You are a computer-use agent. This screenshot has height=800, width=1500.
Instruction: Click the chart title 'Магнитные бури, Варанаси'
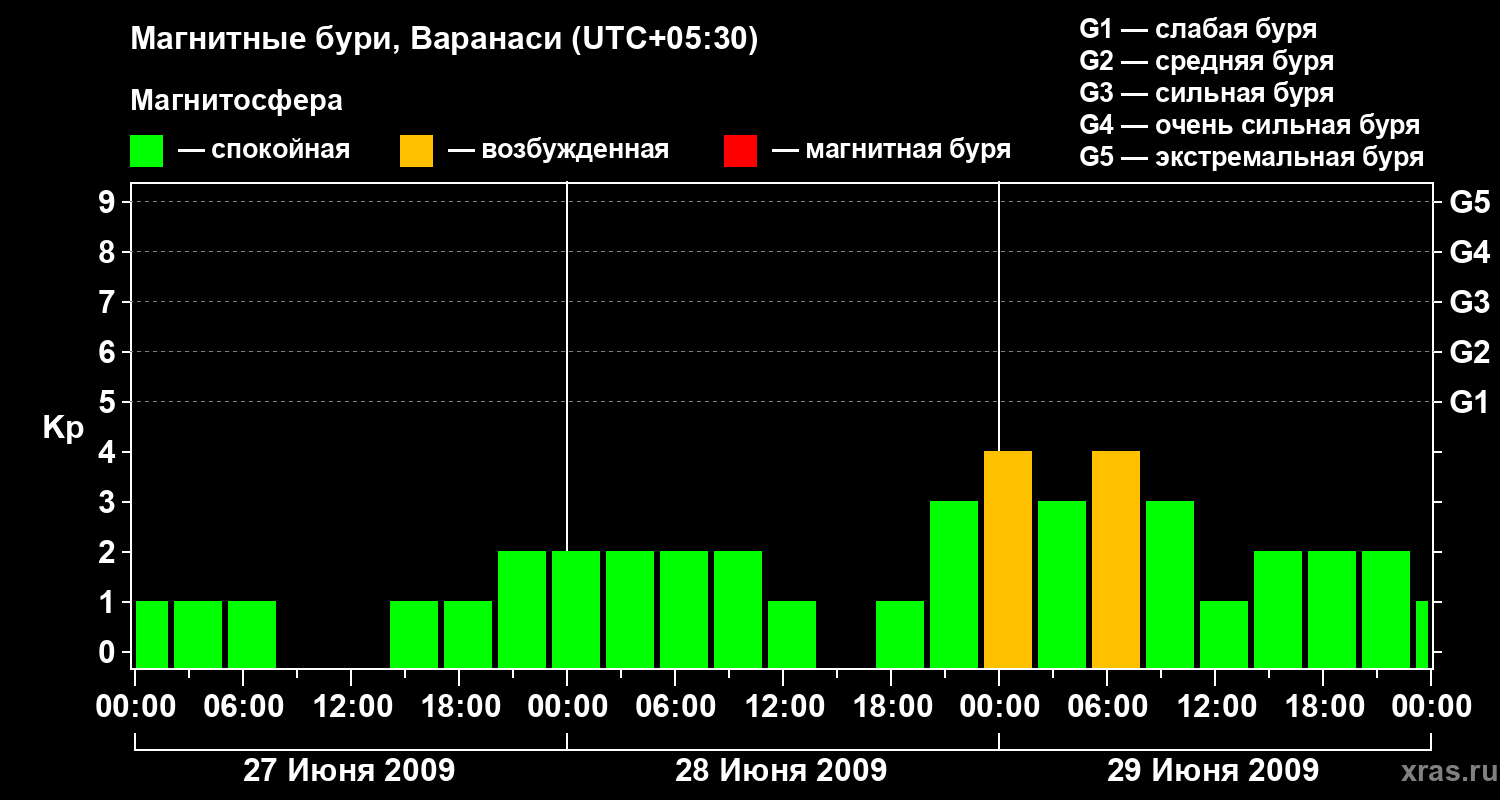pyautogui.click(x=346, y=40)
